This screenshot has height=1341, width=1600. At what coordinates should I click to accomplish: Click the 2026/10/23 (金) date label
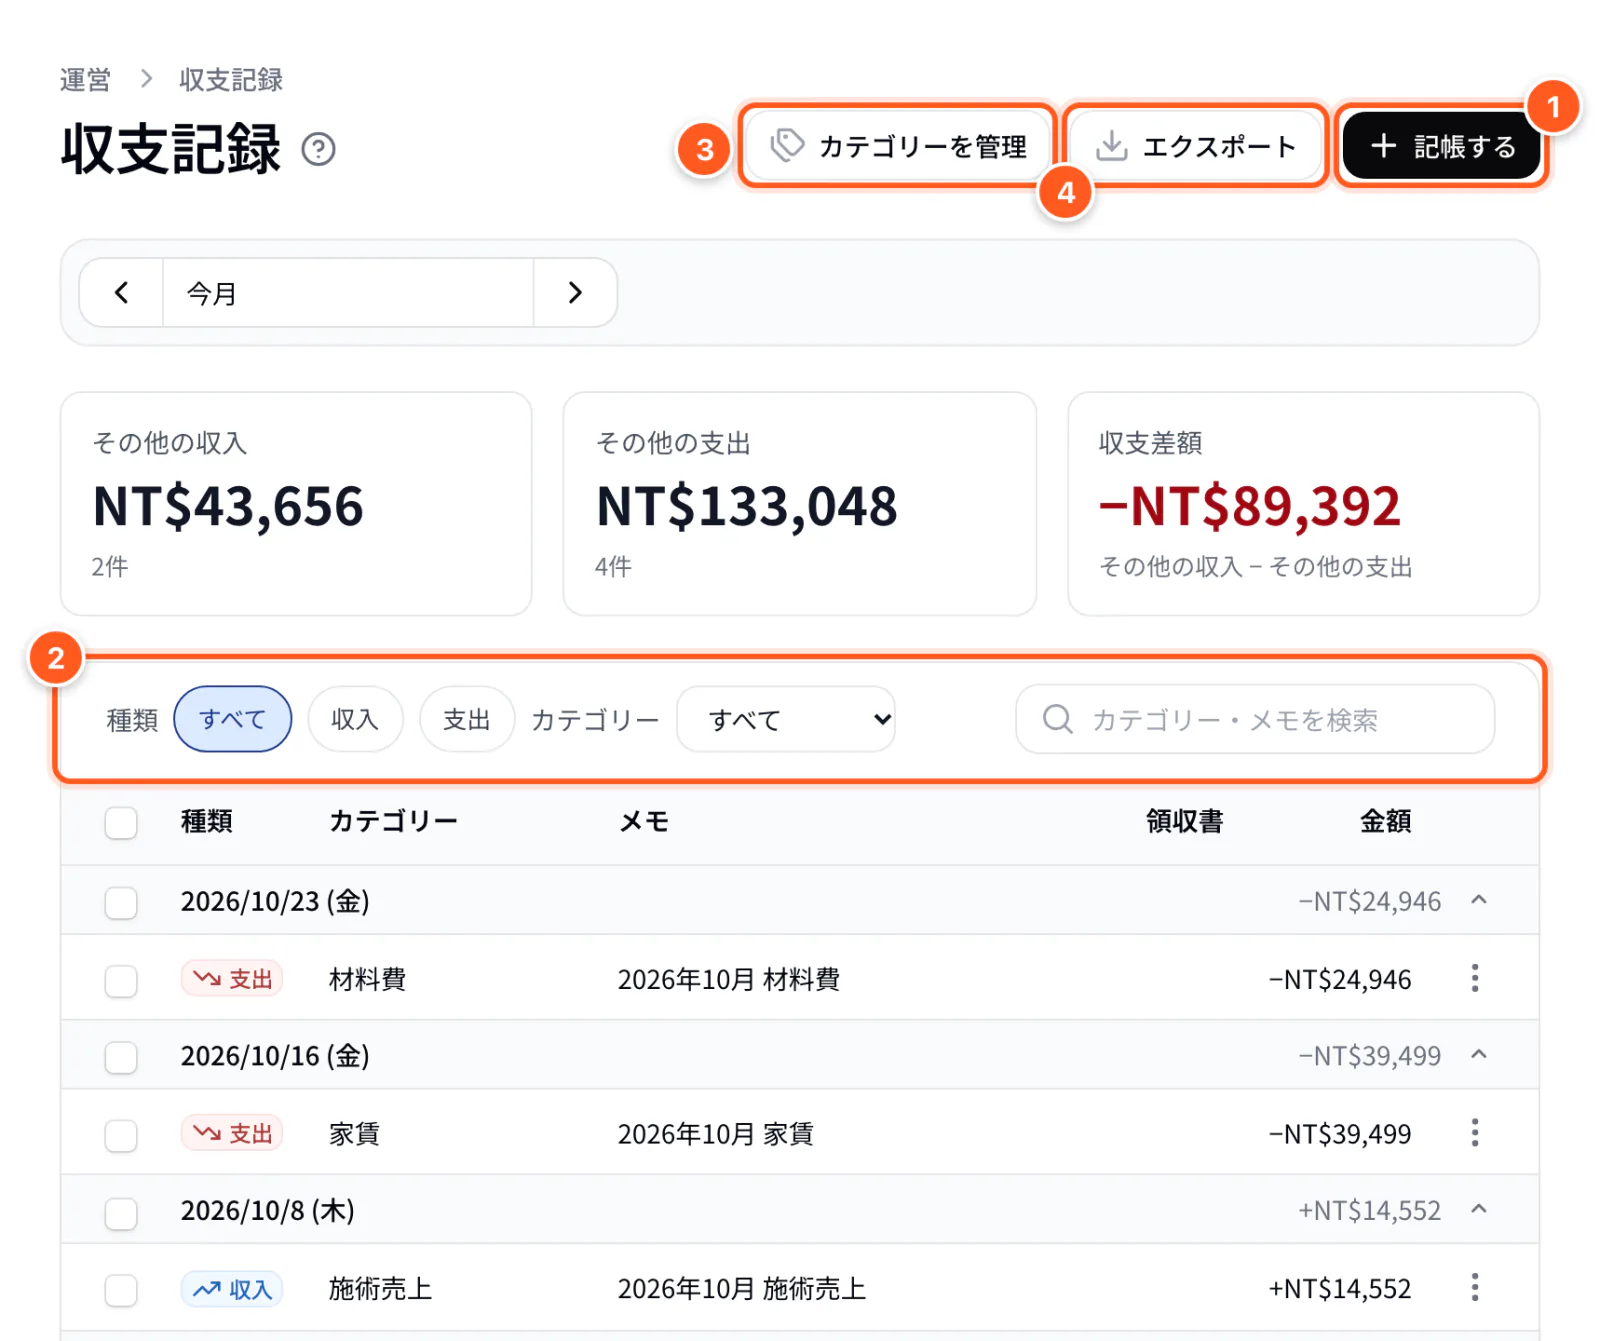pos(275,902)
